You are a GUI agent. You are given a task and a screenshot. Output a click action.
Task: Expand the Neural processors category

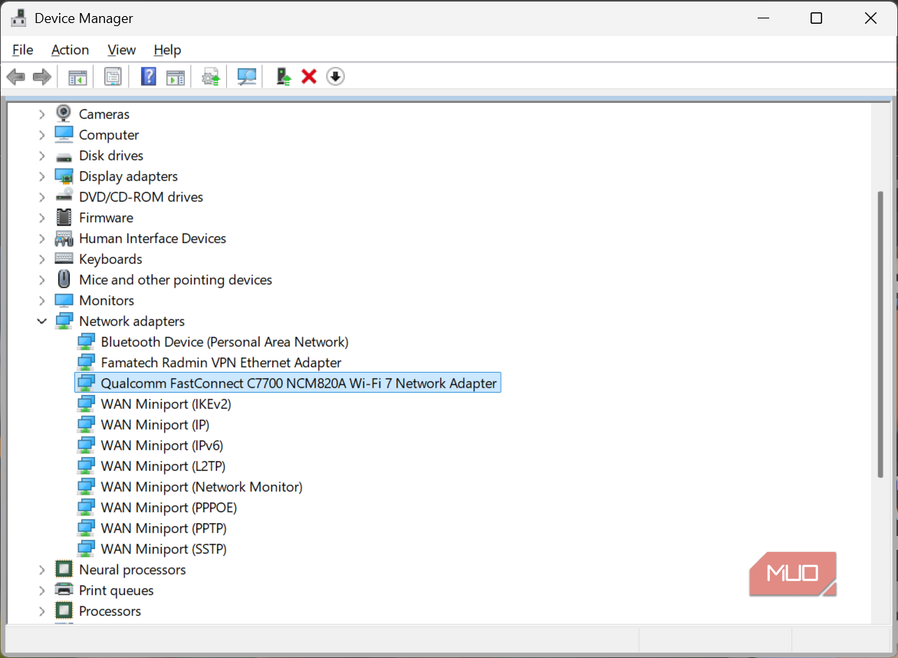[41, 570]
